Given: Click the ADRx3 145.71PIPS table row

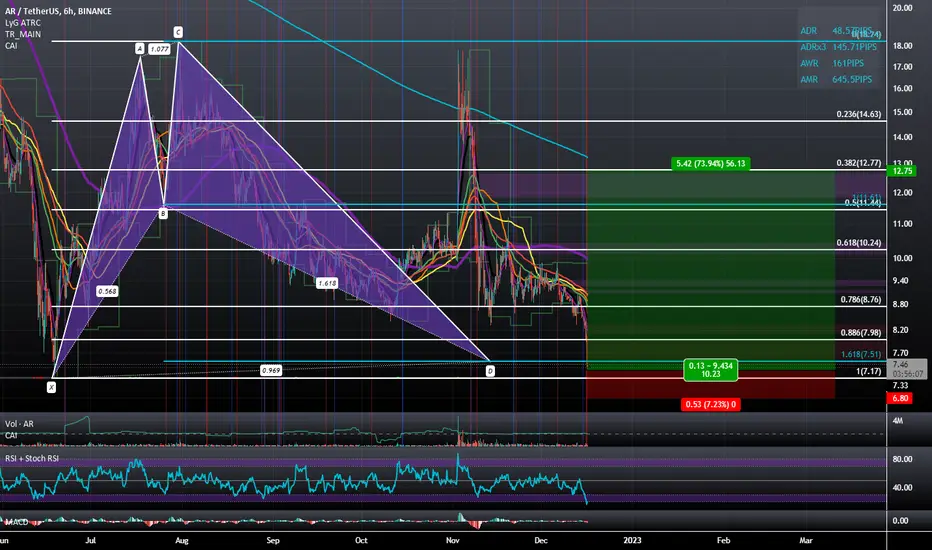Looking at the screenshot, I should point(838,47).
